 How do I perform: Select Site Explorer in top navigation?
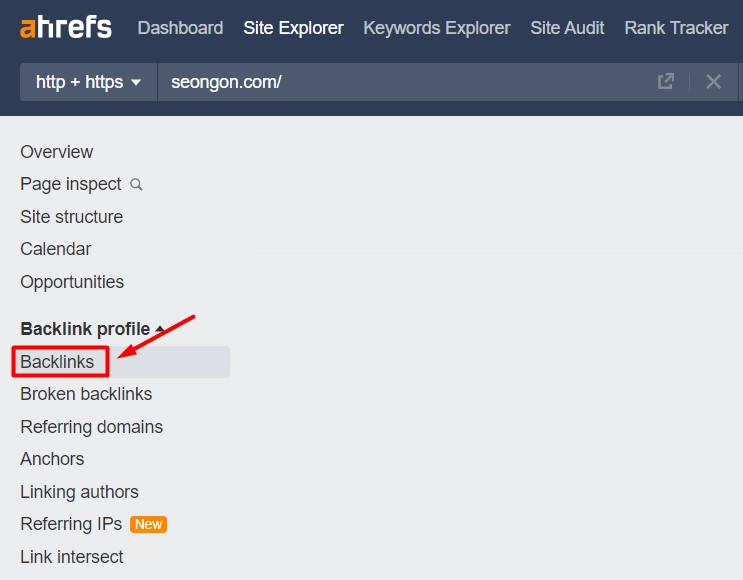293,28
